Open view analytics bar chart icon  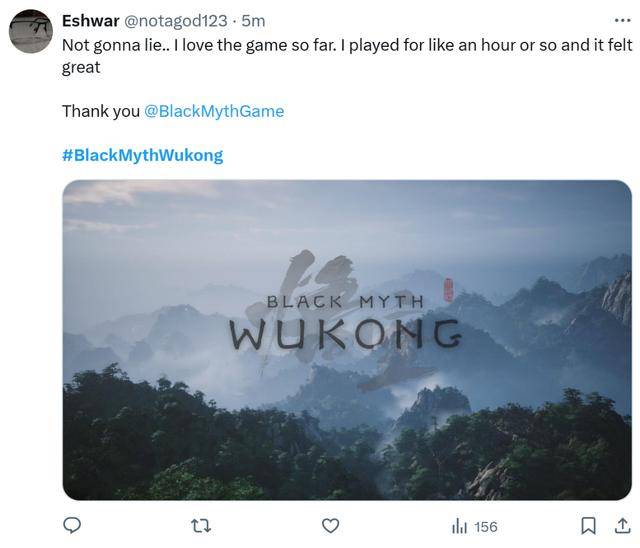460,526
